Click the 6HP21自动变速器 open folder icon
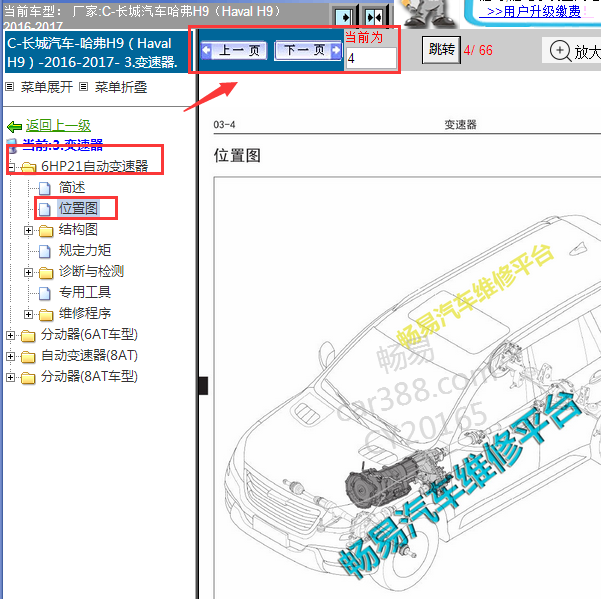 point(28,167)
